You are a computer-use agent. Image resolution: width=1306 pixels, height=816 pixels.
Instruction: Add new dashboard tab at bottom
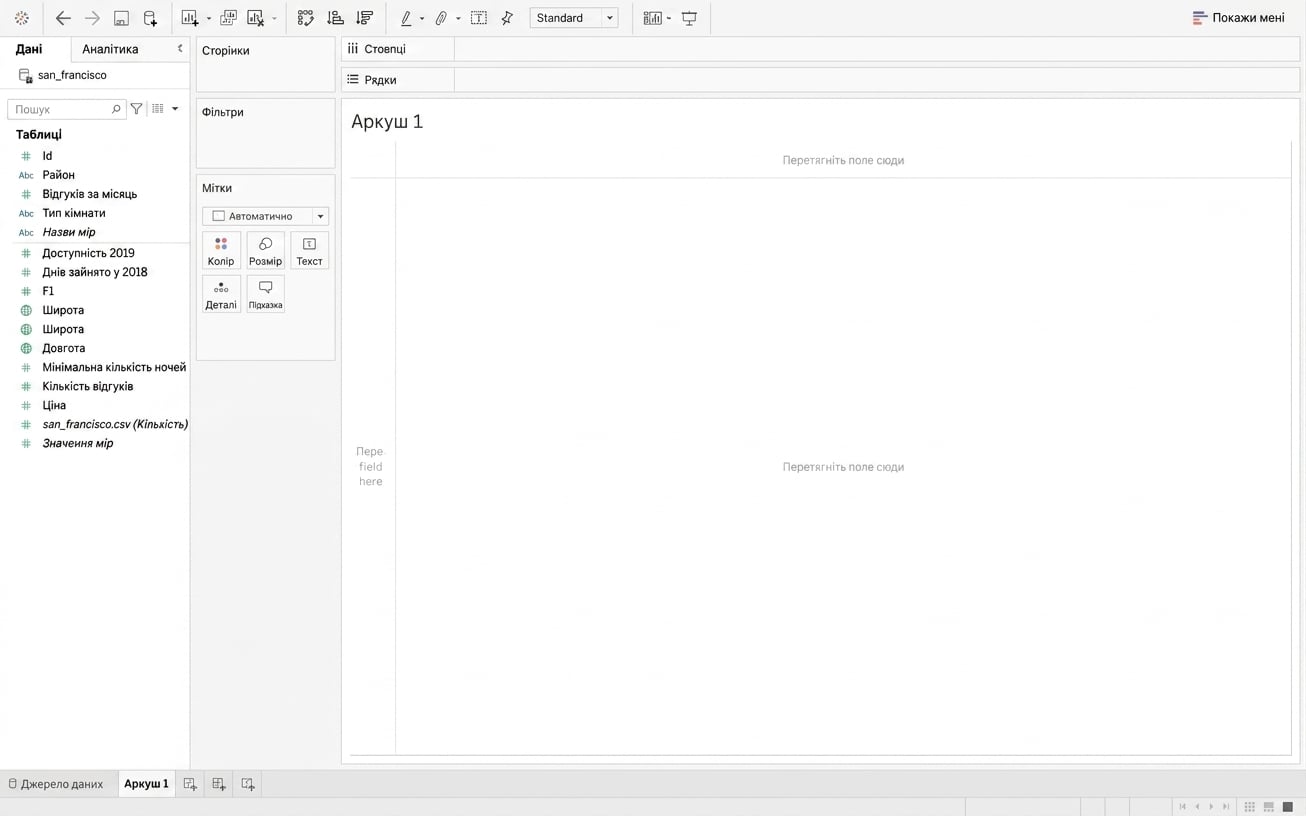[219, 784]
